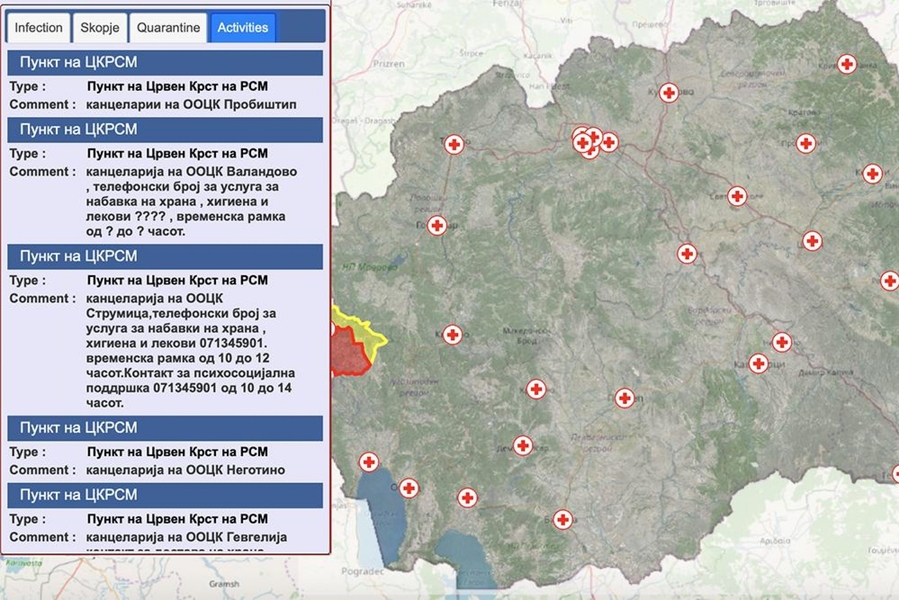
Task: Click the Red Cross marker near Битола
Action: [x=564, y=518]
